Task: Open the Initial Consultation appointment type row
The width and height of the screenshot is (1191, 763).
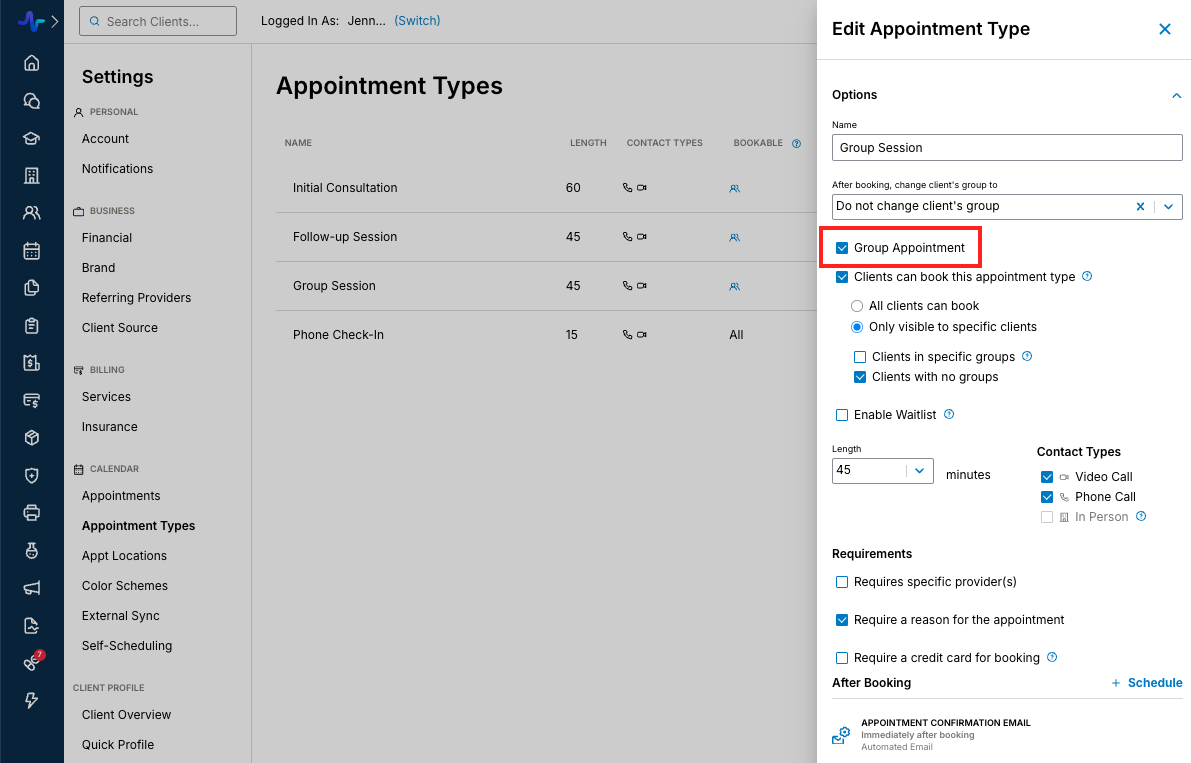Action: click(x=546, y=188)
